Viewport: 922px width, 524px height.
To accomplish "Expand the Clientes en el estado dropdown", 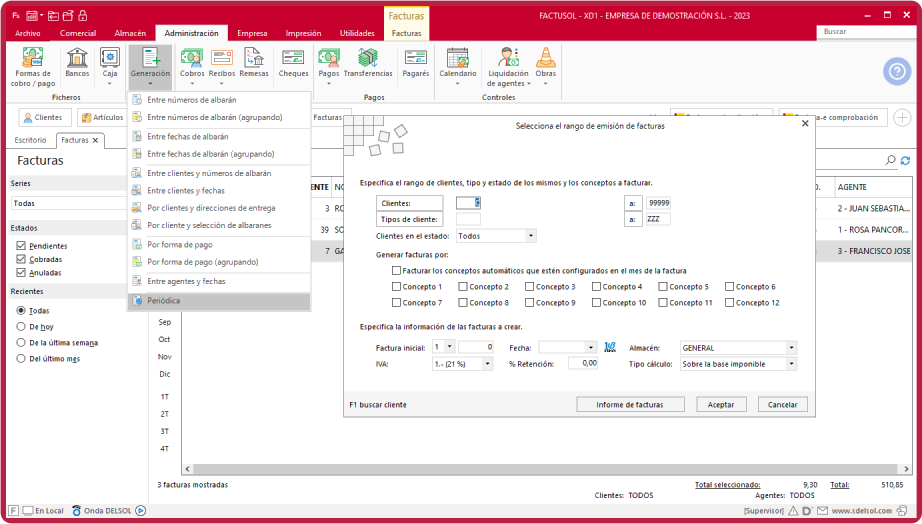I will pos(531,236).
